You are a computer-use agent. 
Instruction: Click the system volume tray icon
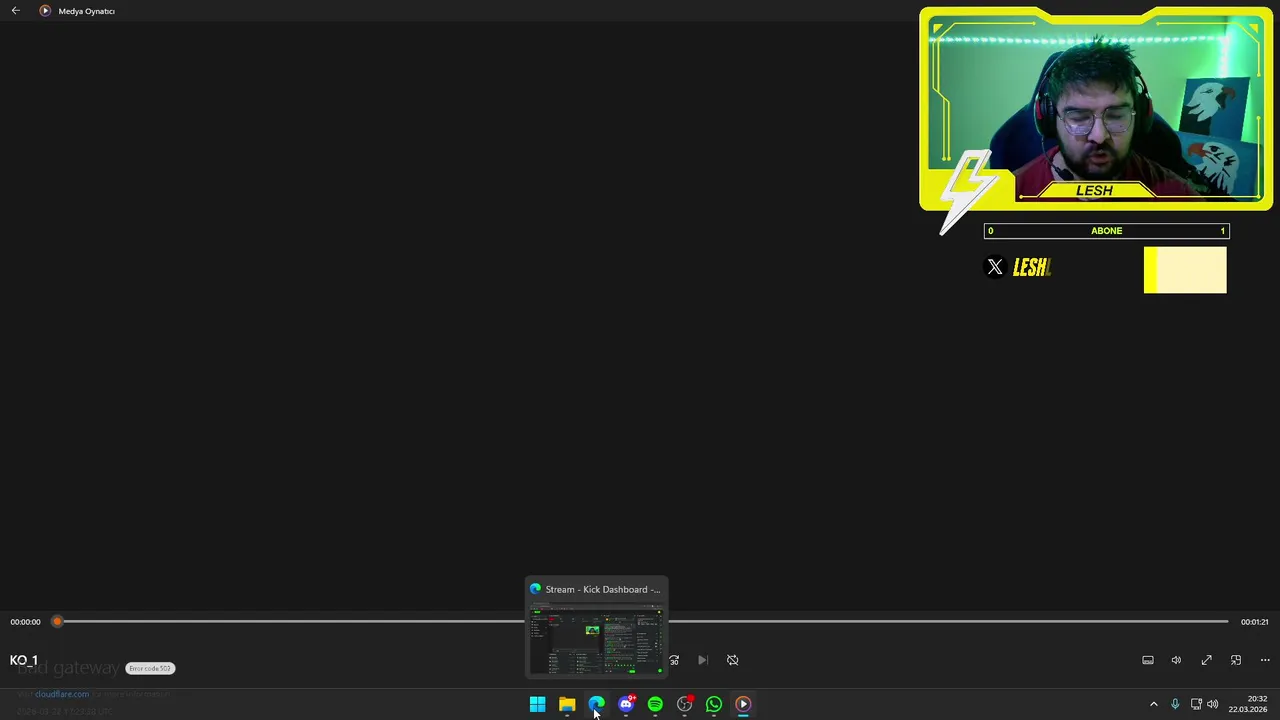[x=1213, y=704]
